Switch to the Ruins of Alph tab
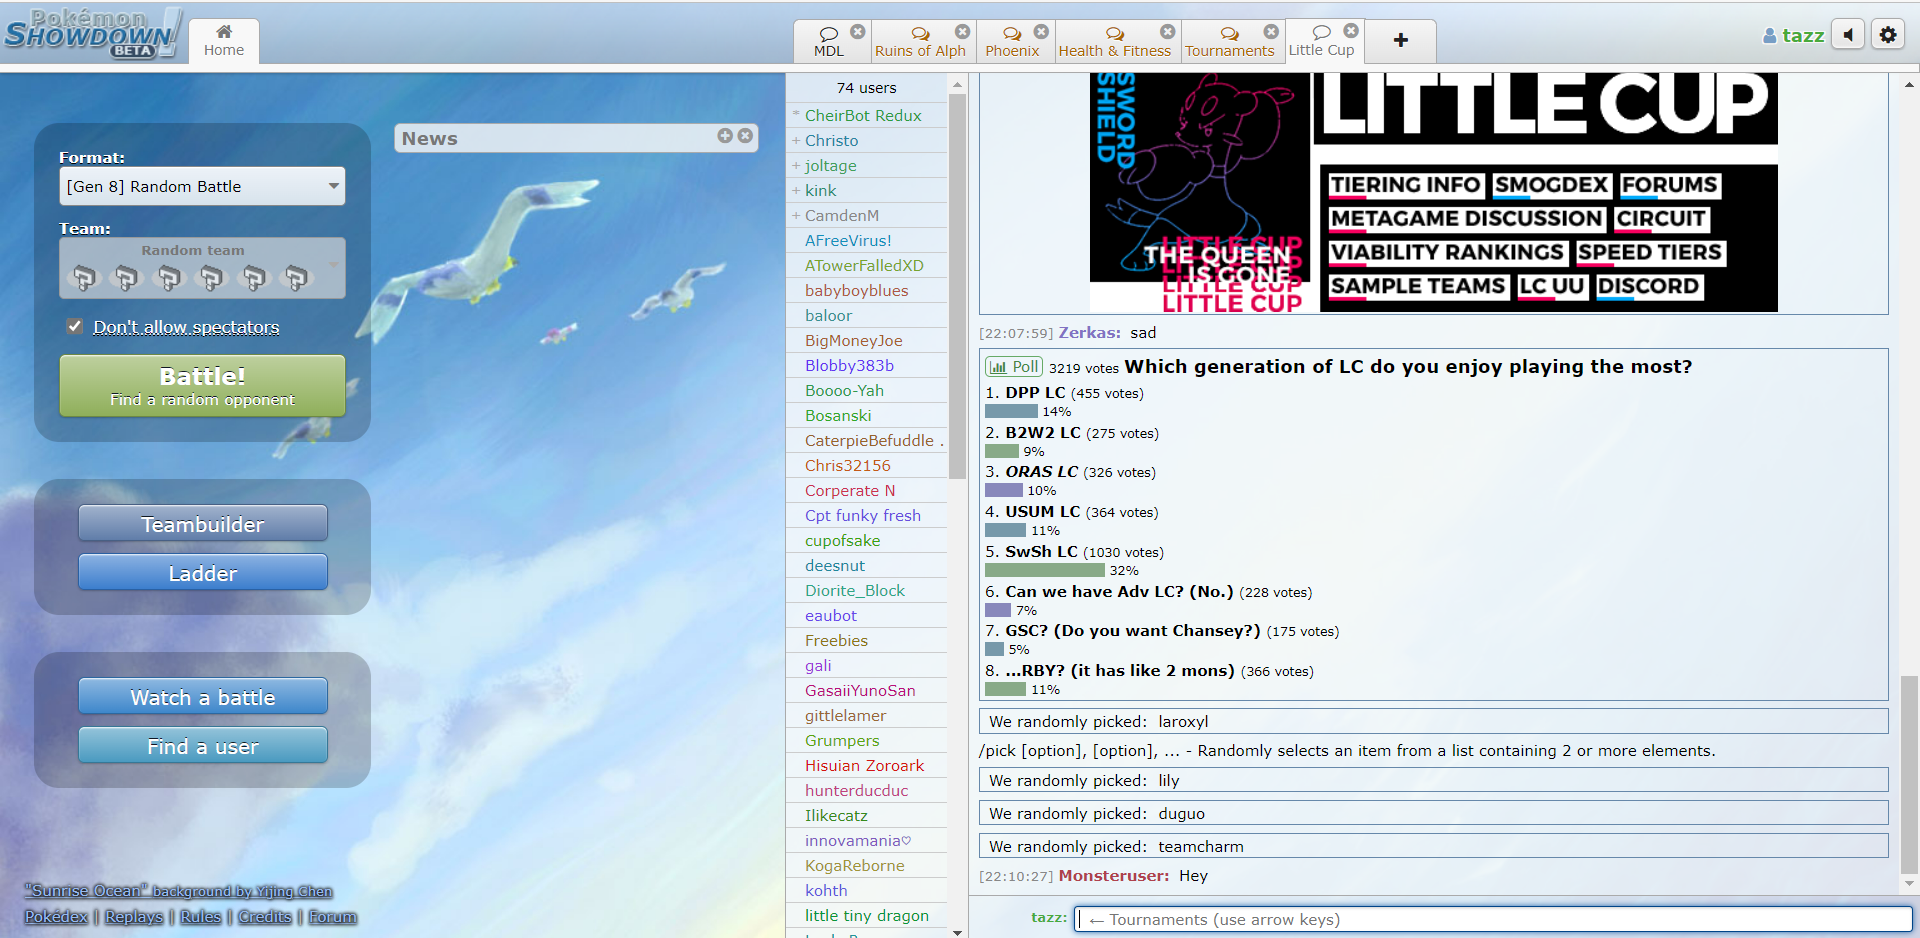 920,42
